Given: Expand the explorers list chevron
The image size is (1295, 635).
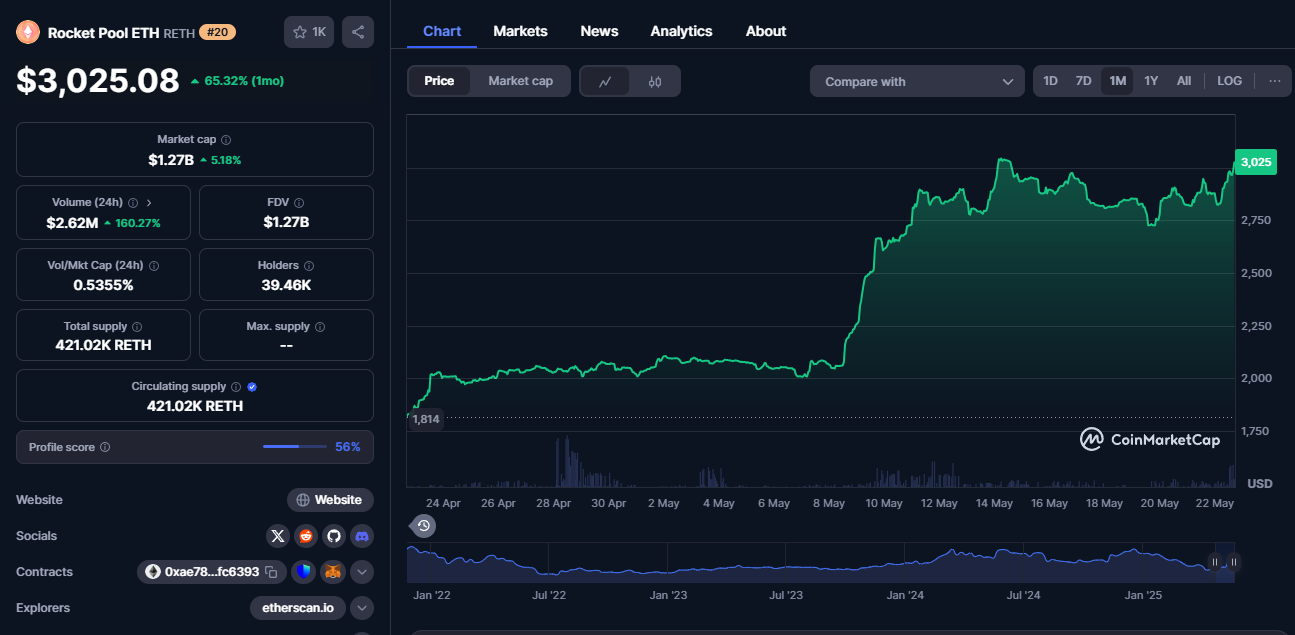Looking at the screenshot, I should tap(362, 608).
